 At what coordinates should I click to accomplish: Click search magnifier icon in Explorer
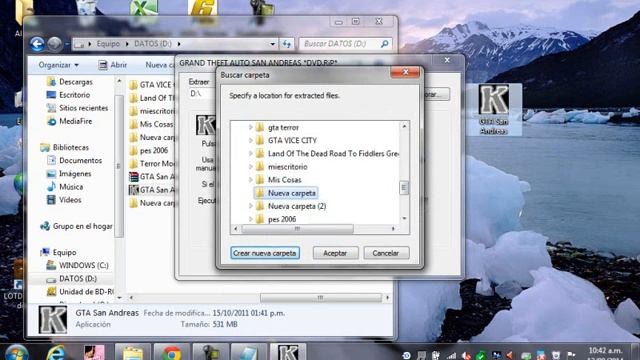384,44
